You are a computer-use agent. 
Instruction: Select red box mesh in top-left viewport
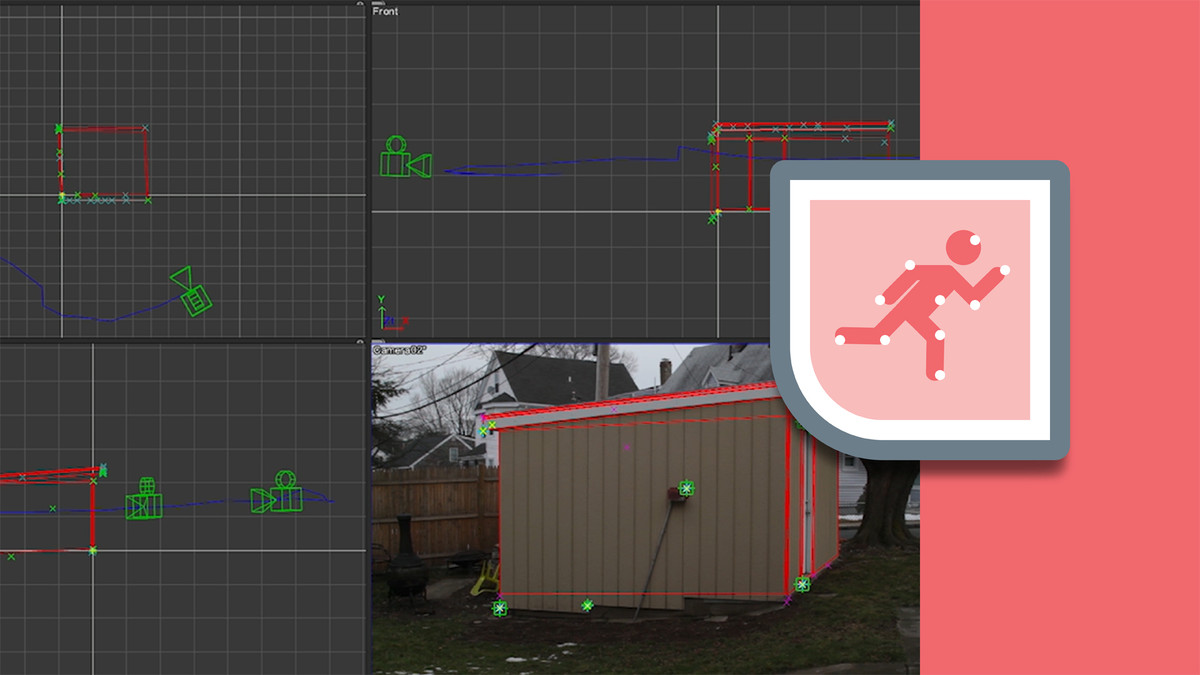pos(103,164)
